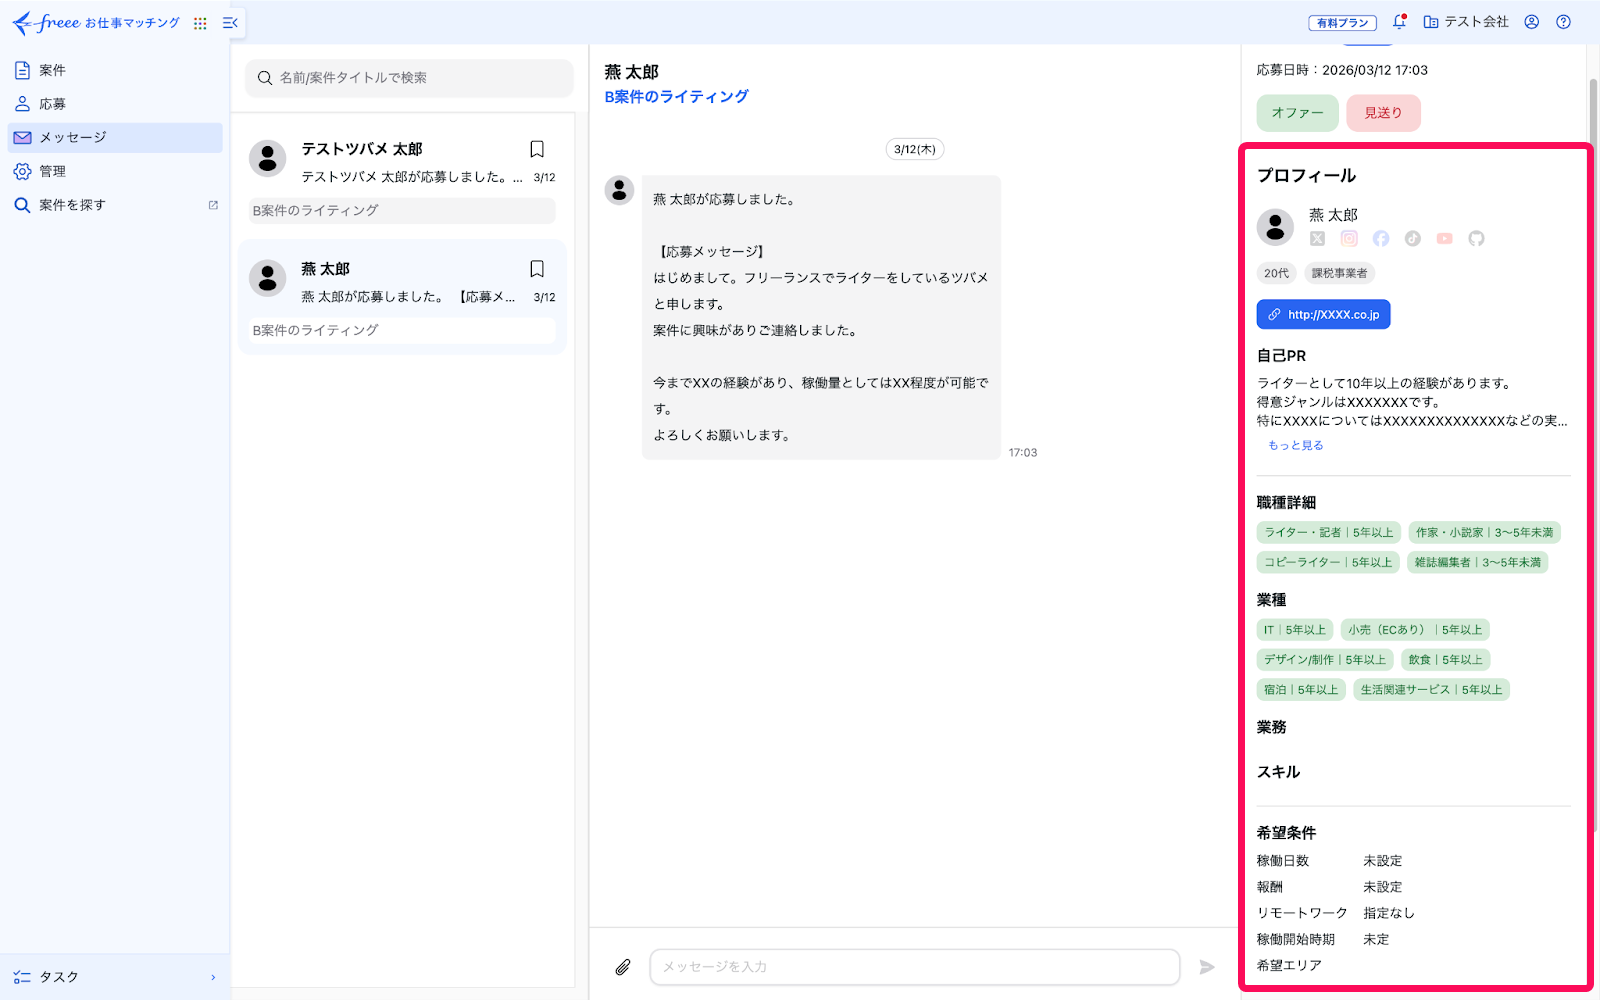Click the ライター・記者｜5年以上 tag
1600x1000 pixels.
[1328, 533]
